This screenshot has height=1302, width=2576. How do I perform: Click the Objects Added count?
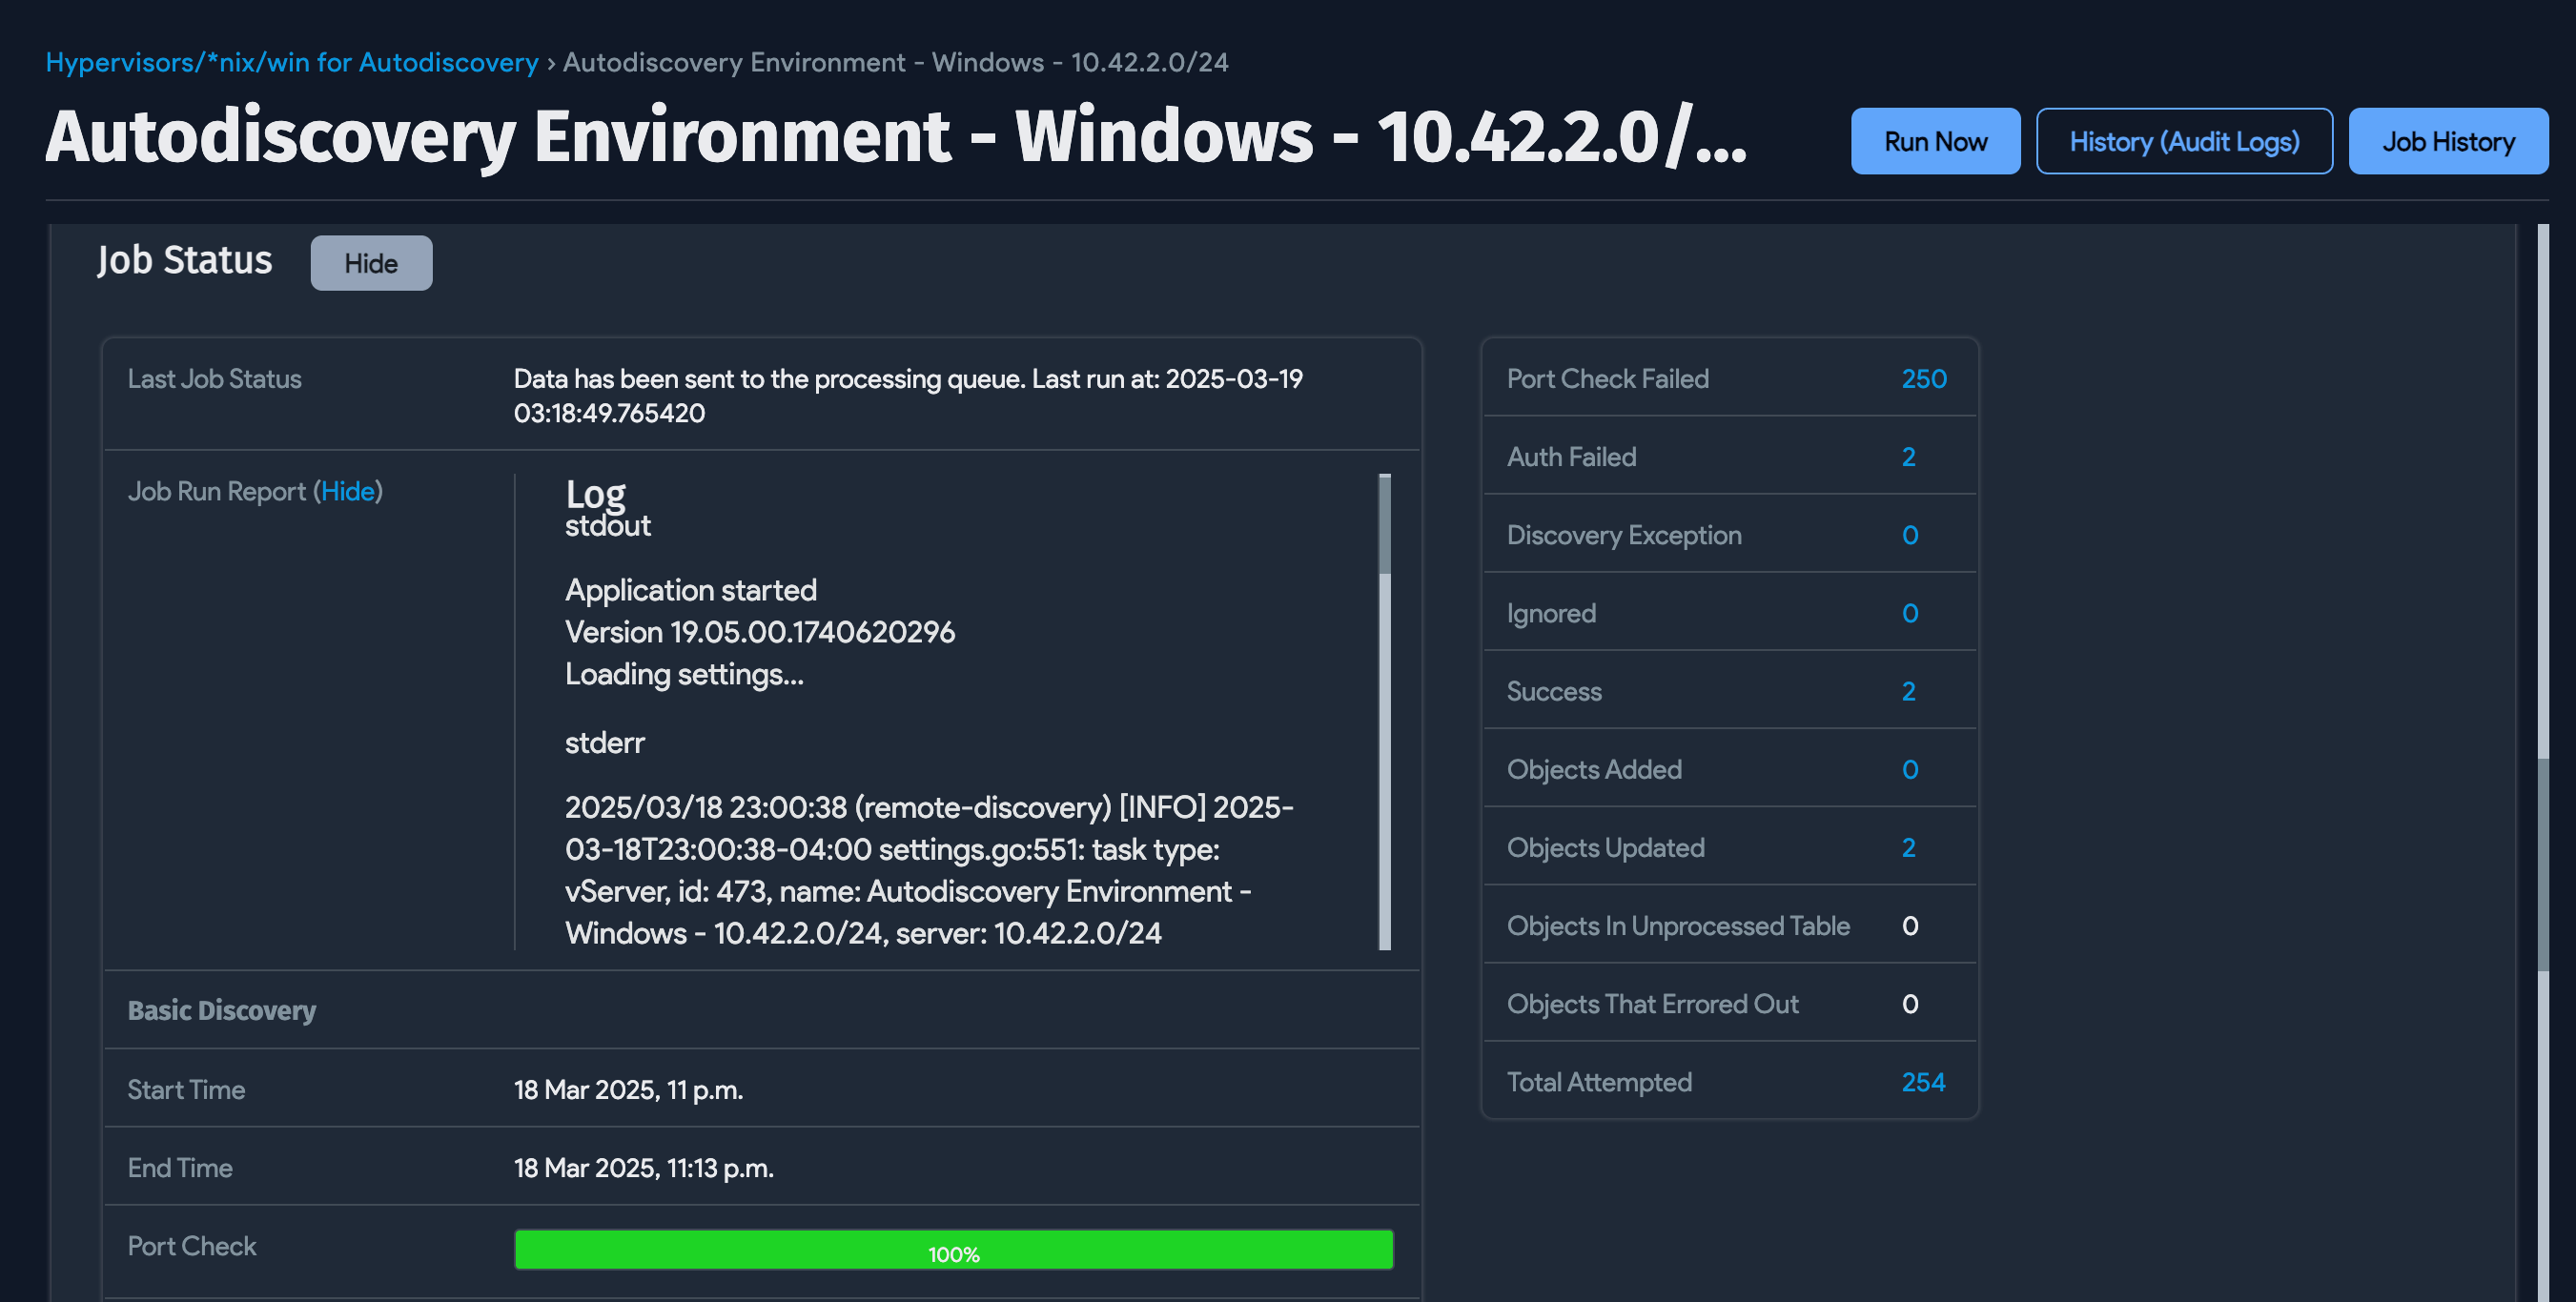[x=1909, y=769]
